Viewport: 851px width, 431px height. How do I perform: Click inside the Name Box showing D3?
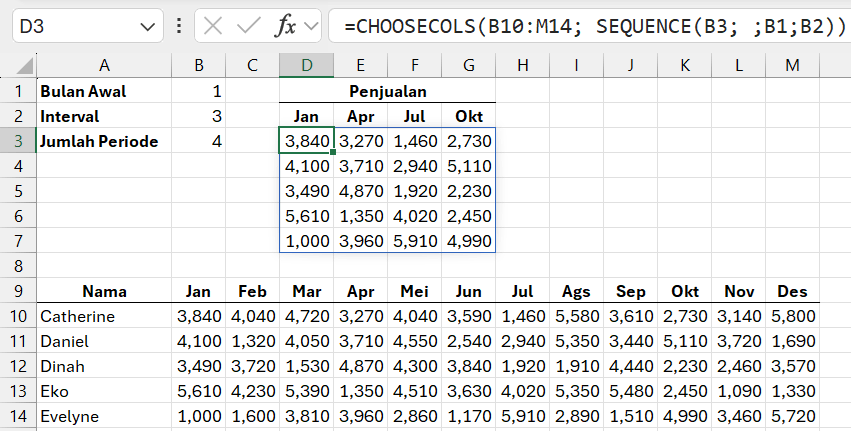click(x=70, y=26)
